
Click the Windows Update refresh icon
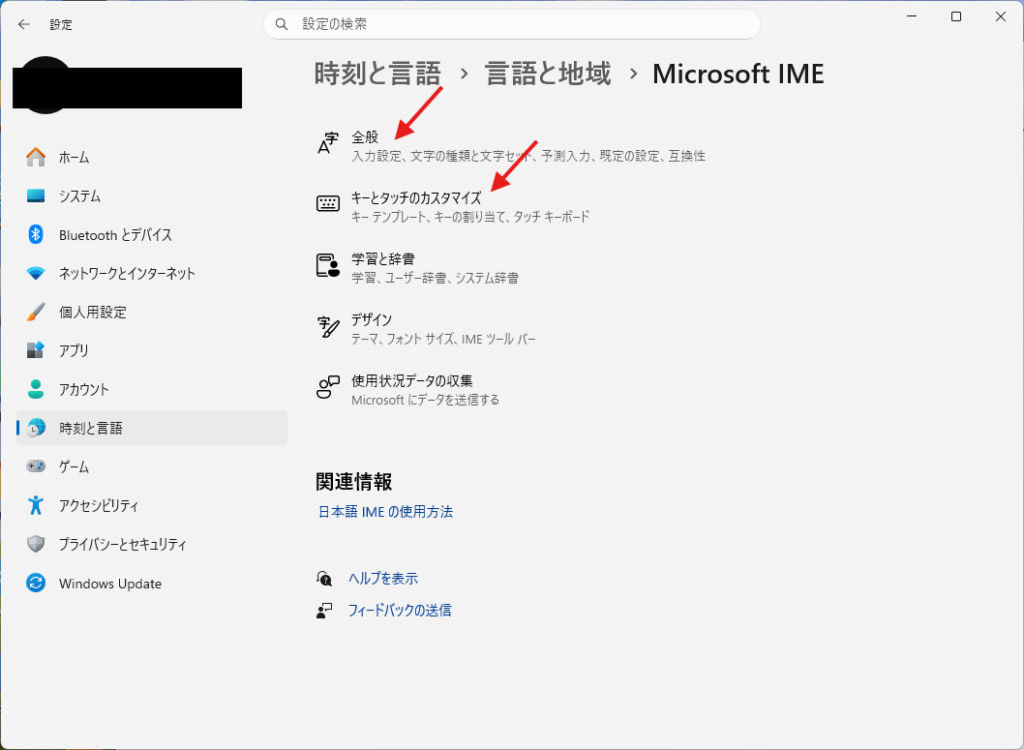(x=36, y=583)
